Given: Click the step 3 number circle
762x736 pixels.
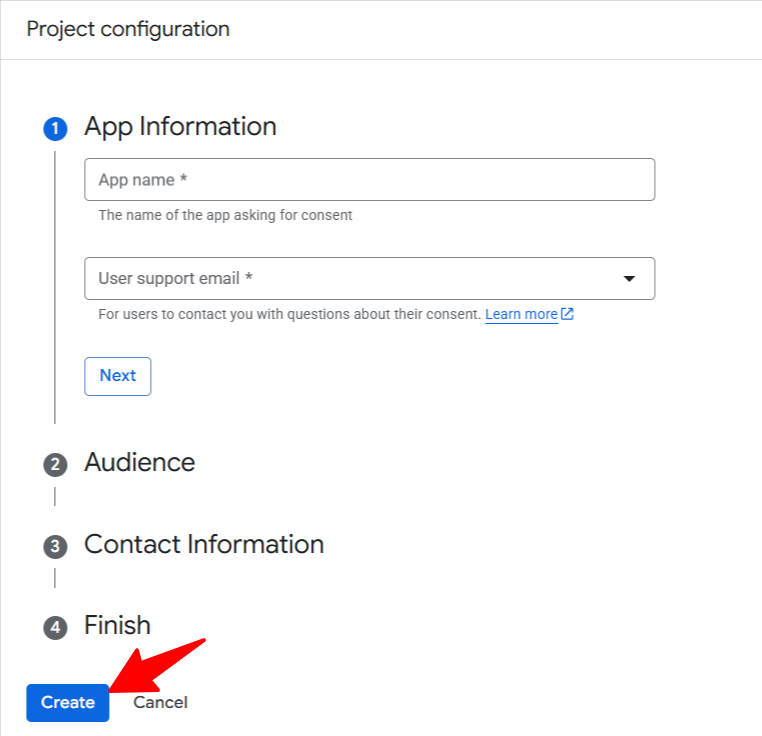Looking at the screenshot, I should tap(55, 547).
